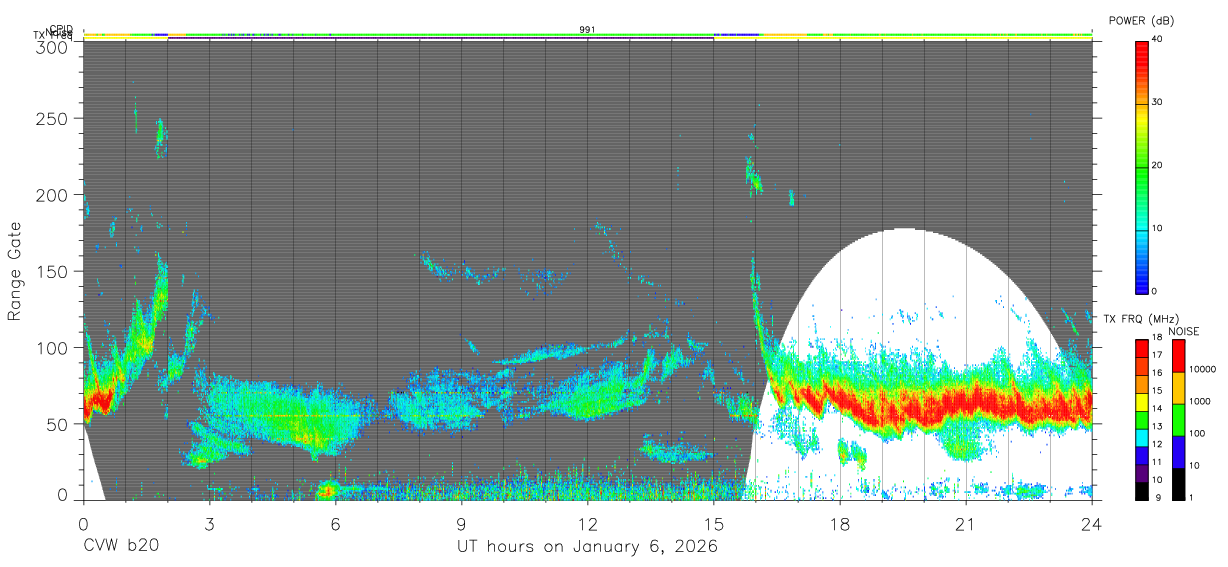Click the UT hour 9 axis label
The width and height of the screenshot is (1228, 567).
click(x=461, y=523)
